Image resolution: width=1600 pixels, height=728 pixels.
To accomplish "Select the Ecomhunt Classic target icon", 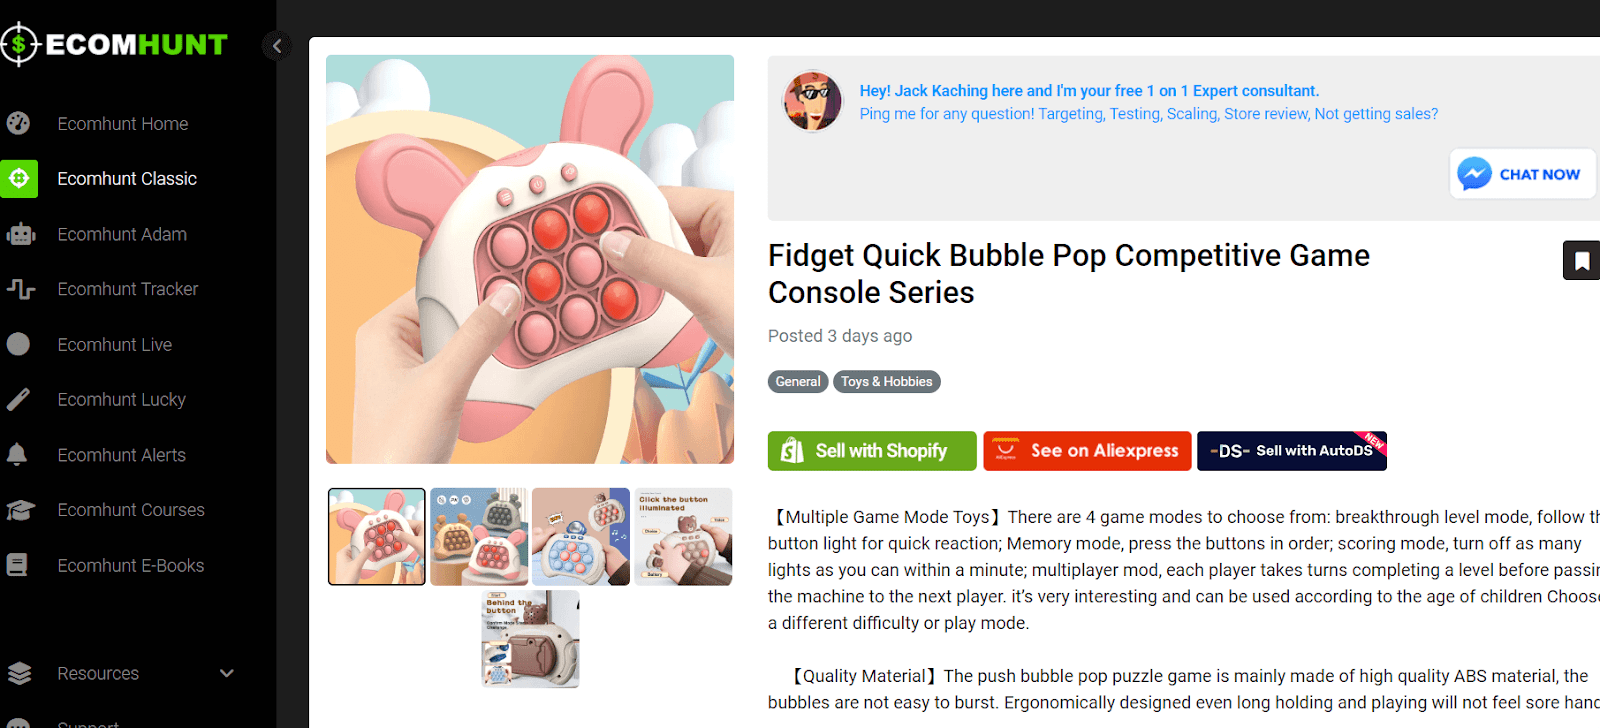I will click(19, 179).
